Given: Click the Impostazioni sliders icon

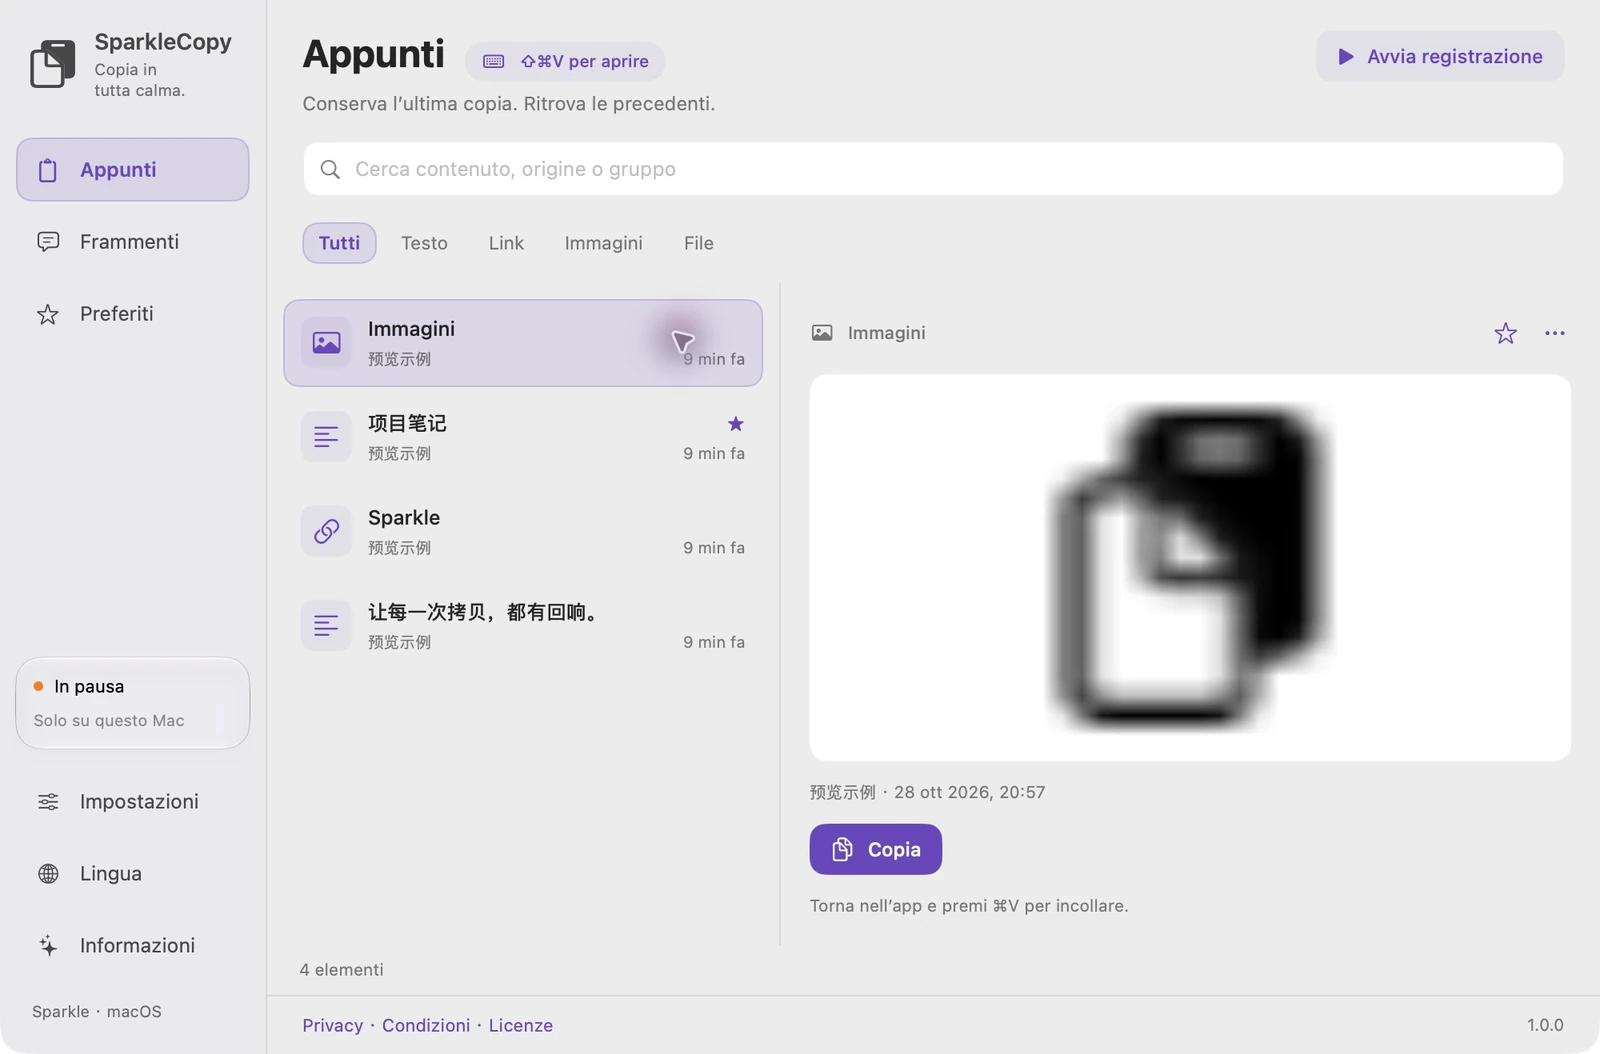Looking at the screenshot, I should [x=48, y=801].
